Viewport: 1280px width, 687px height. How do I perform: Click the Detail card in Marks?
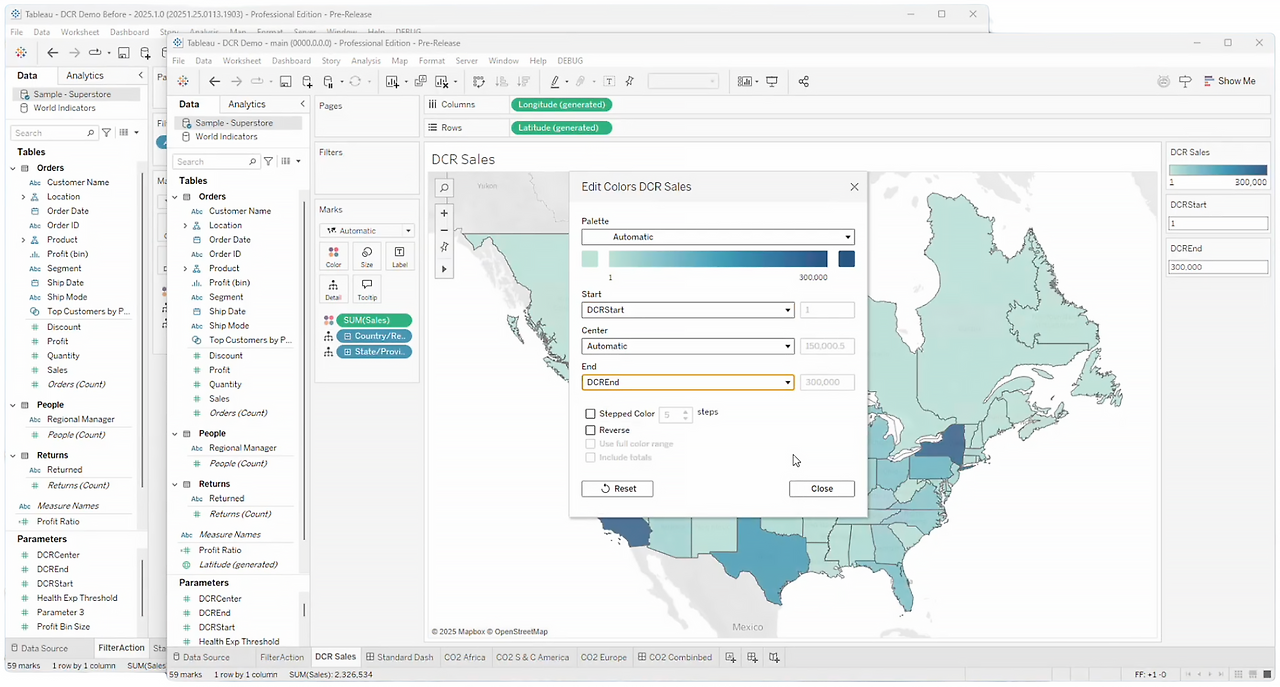click(x=334, y=290)
